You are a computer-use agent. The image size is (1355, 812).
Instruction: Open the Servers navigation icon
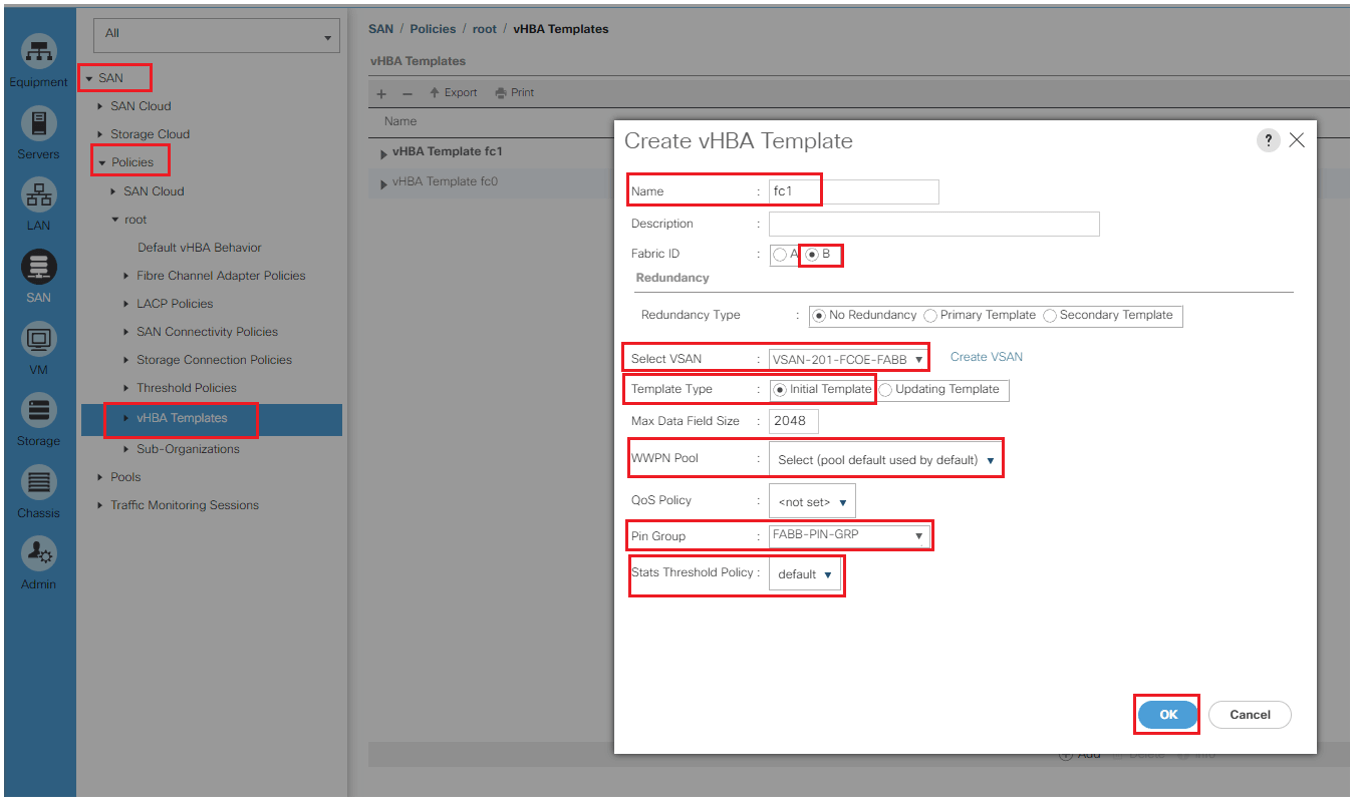pos(39,123)
